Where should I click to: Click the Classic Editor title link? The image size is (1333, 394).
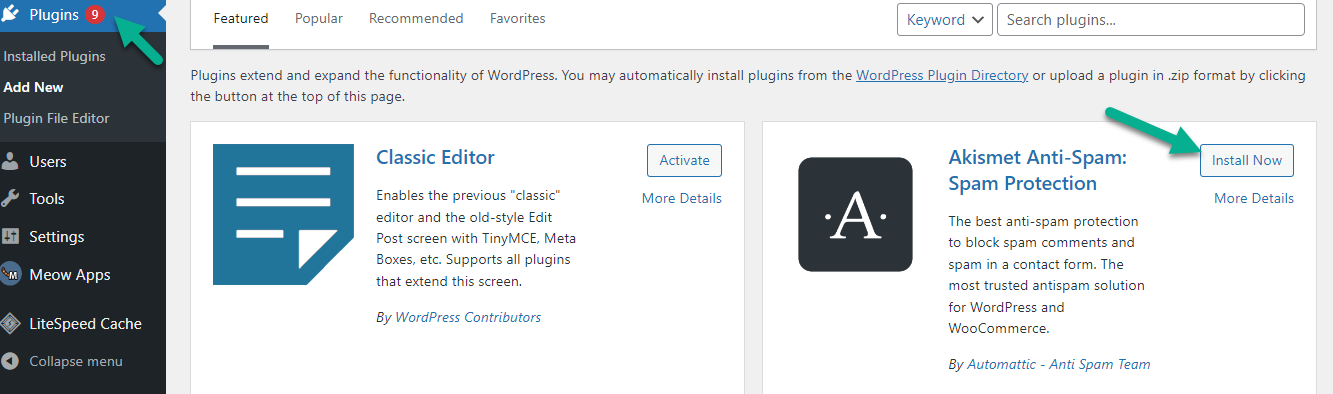pyautogui.click(x=435, y=157)
